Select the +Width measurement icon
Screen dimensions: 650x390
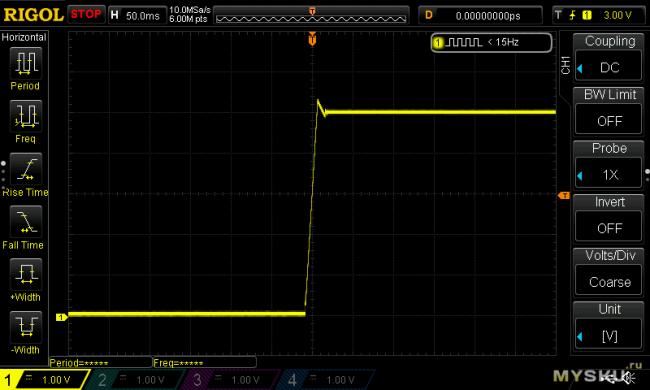(26, 274)
